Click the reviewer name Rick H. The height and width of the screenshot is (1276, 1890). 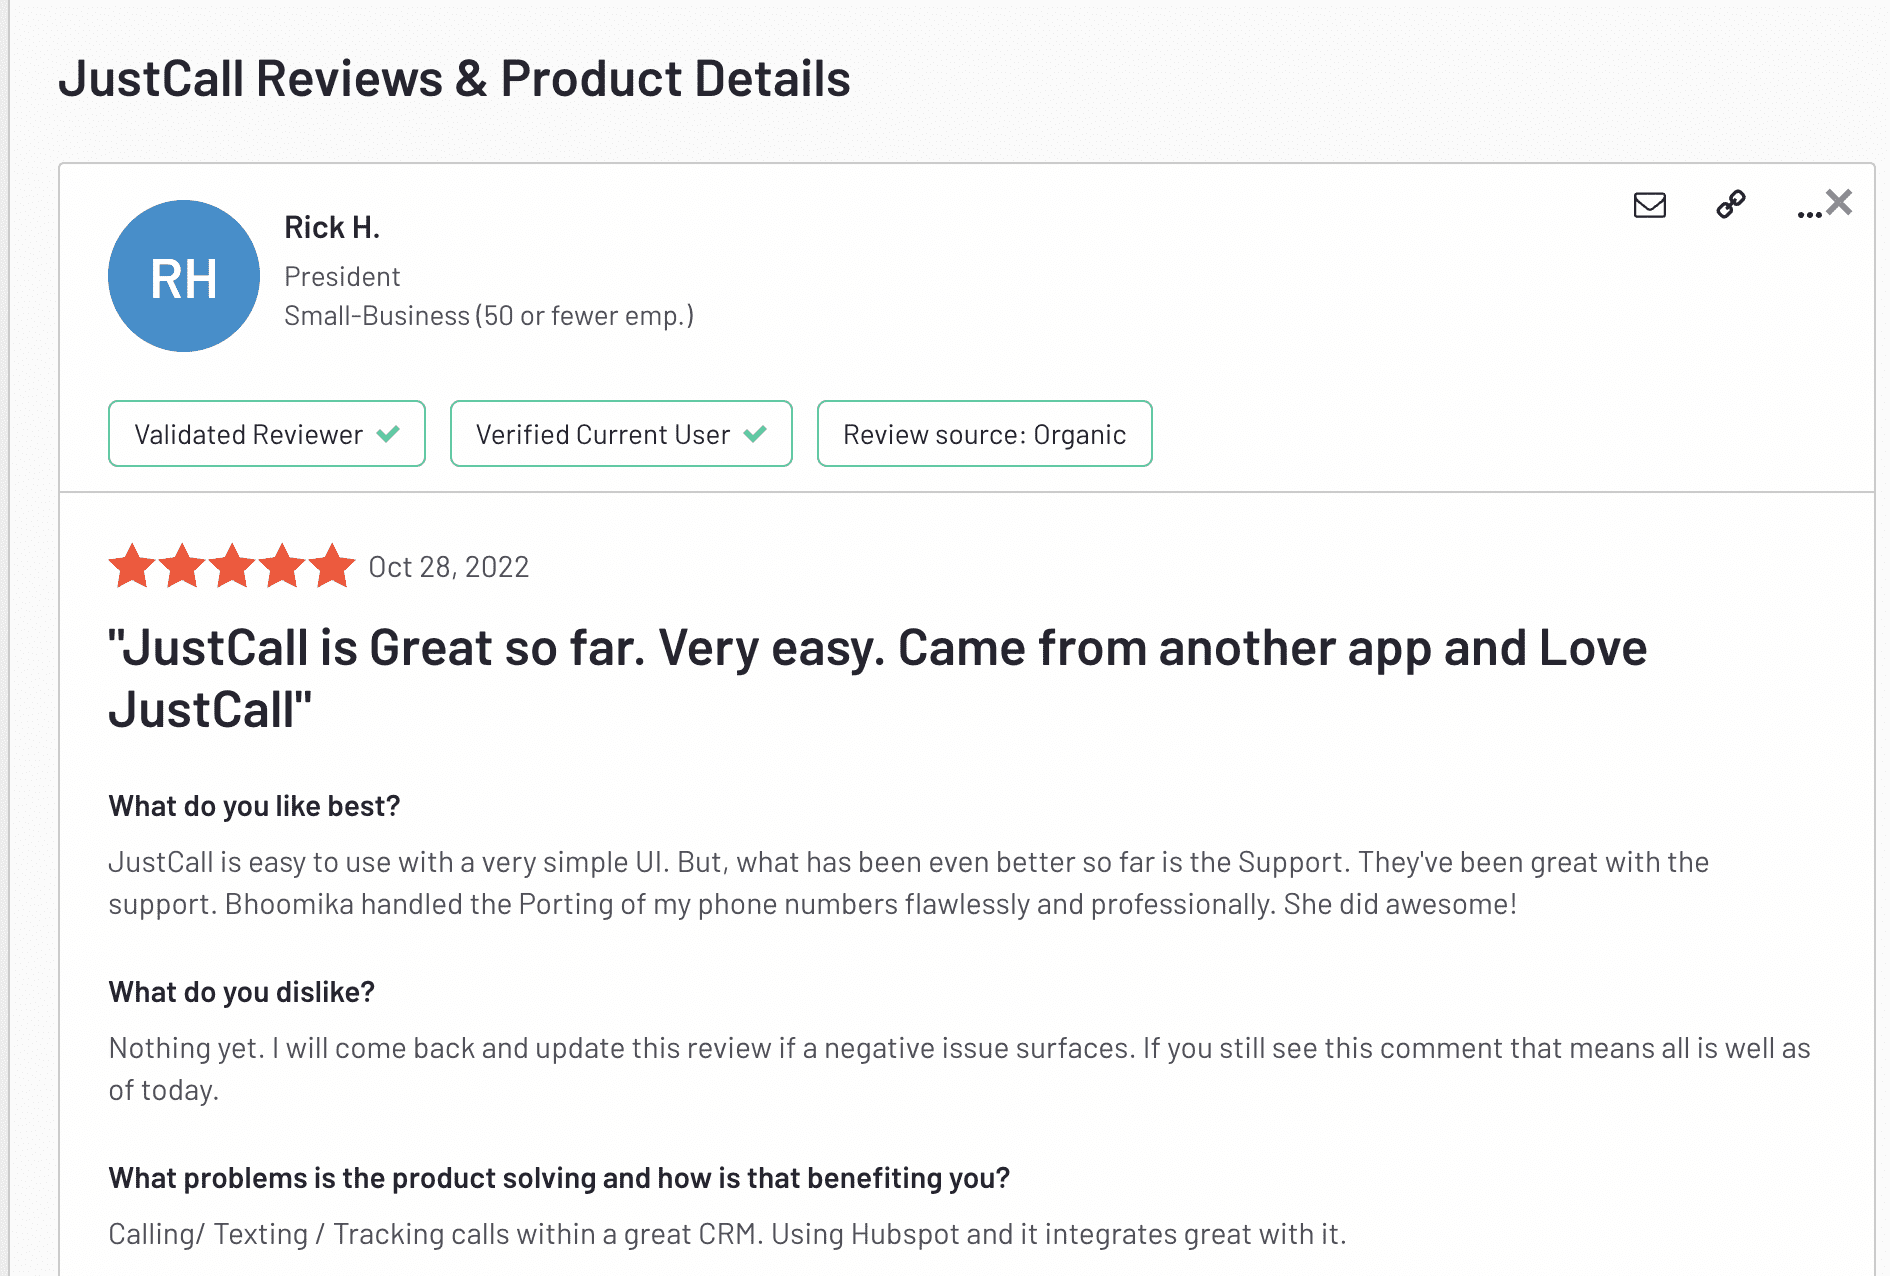pos(332,228)
